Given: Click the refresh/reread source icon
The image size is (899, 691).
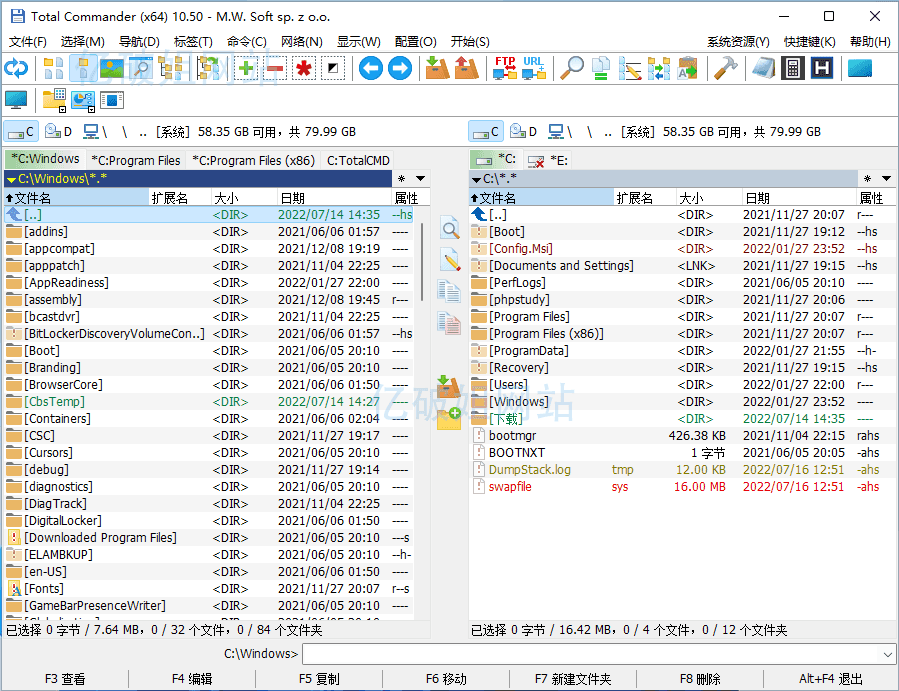Looking at the screenshot, I should coord(16,69).
